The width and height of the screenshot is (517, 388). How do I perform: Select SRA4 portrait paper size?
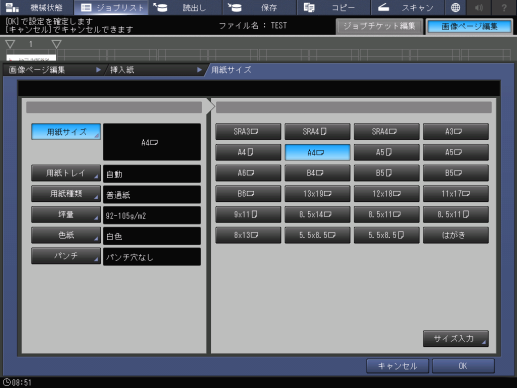(317, 132)
